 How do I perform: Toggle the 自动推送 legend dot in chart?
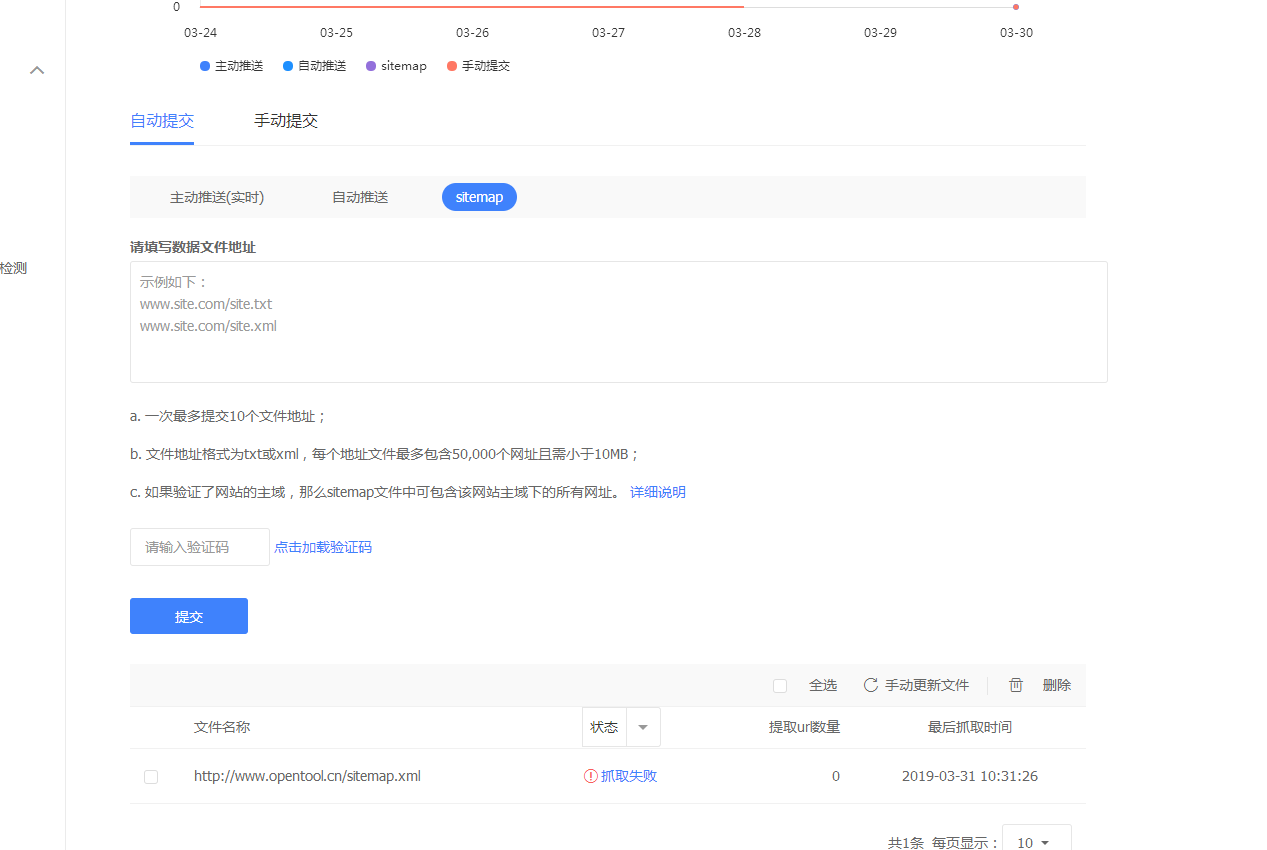click(288, 66)
